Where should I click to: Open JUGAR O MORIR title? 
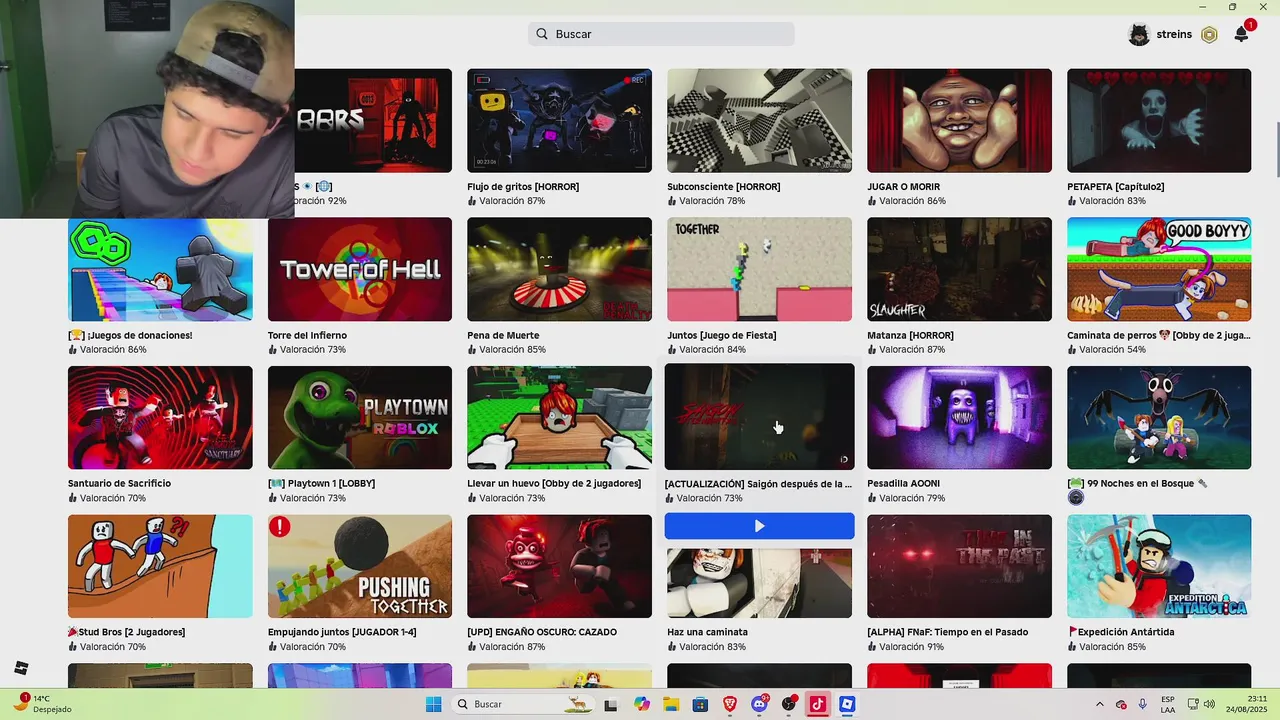(x=904, y=187)
